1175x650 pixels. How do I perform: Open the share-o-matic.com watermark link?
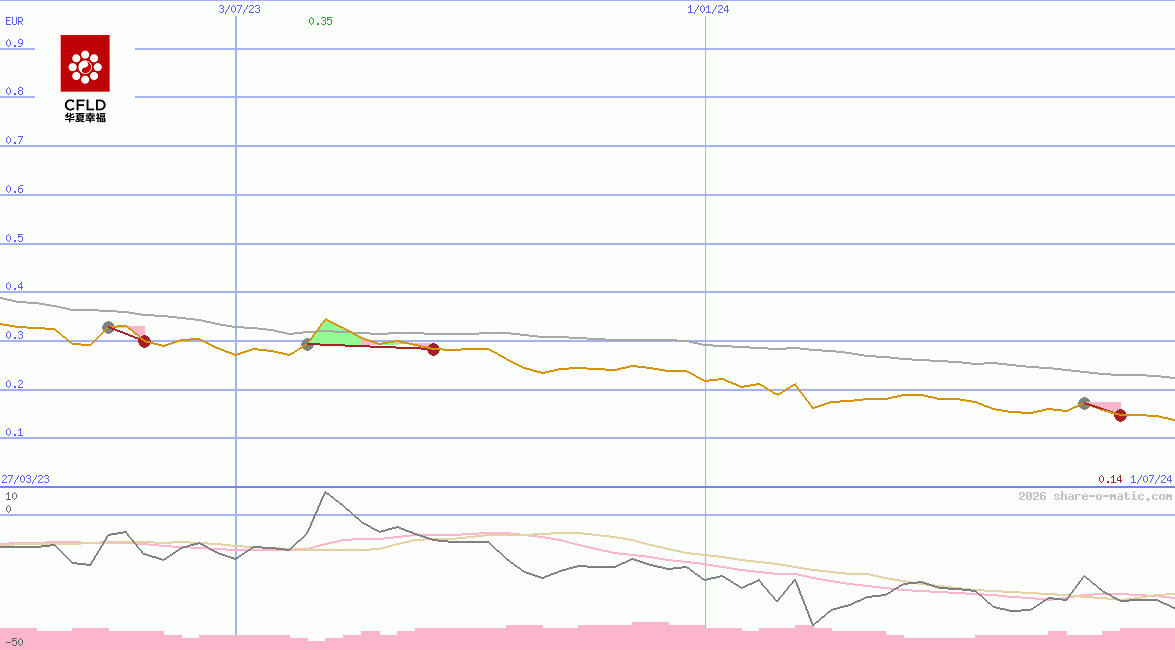1095,496
